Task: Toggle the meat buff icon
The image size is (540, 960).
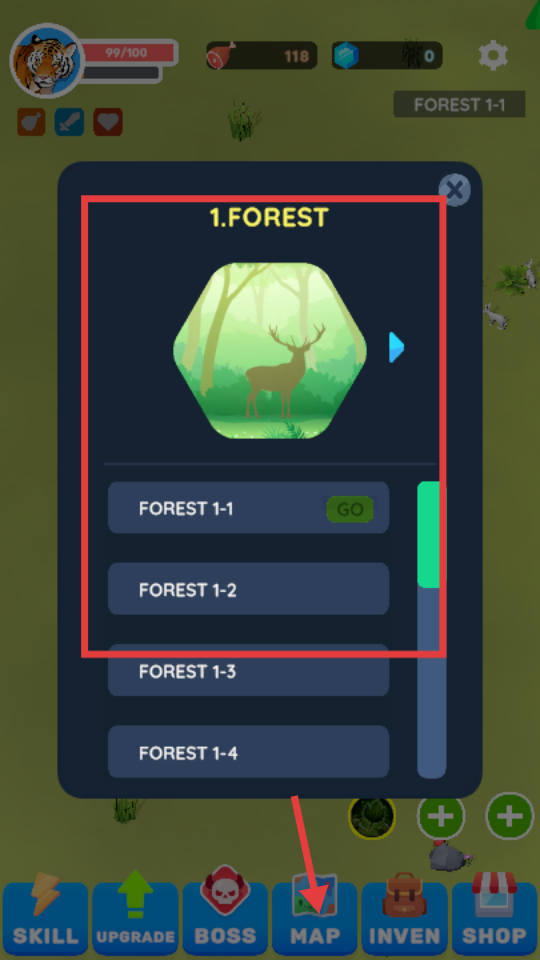Action: 31,122
